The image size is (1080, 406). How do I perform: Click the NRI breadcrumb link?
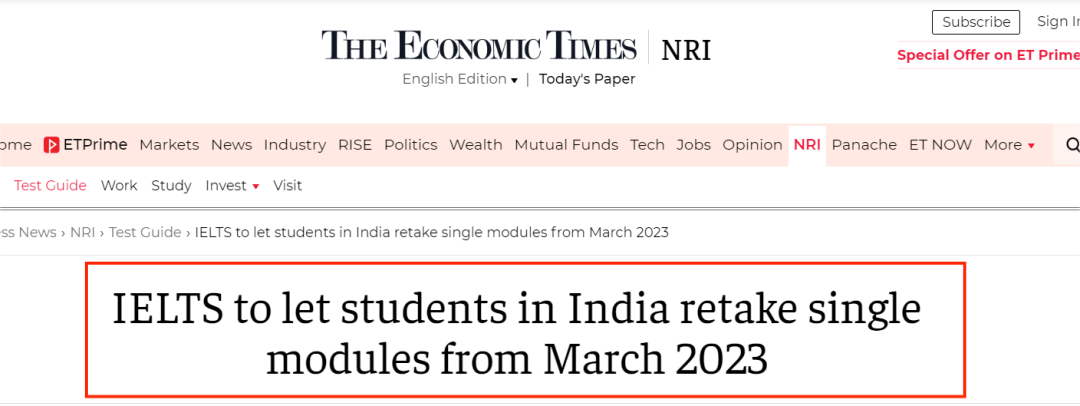(83, 232)
